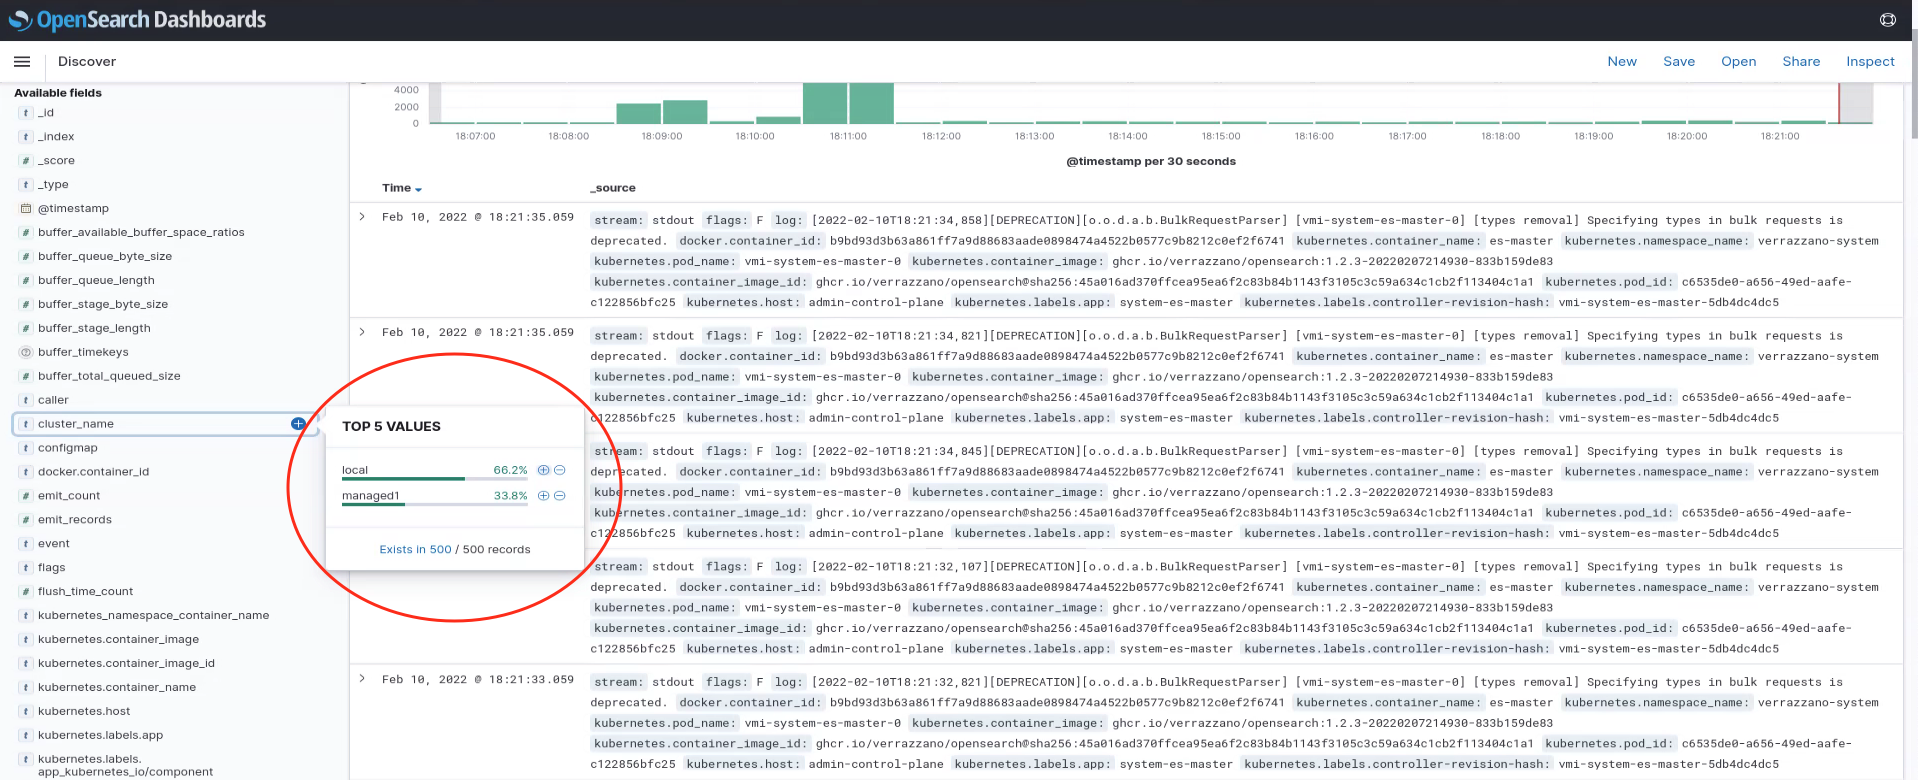Click Open in top menu
This screenshot has width=1918, height=780.
(1739, 62)
